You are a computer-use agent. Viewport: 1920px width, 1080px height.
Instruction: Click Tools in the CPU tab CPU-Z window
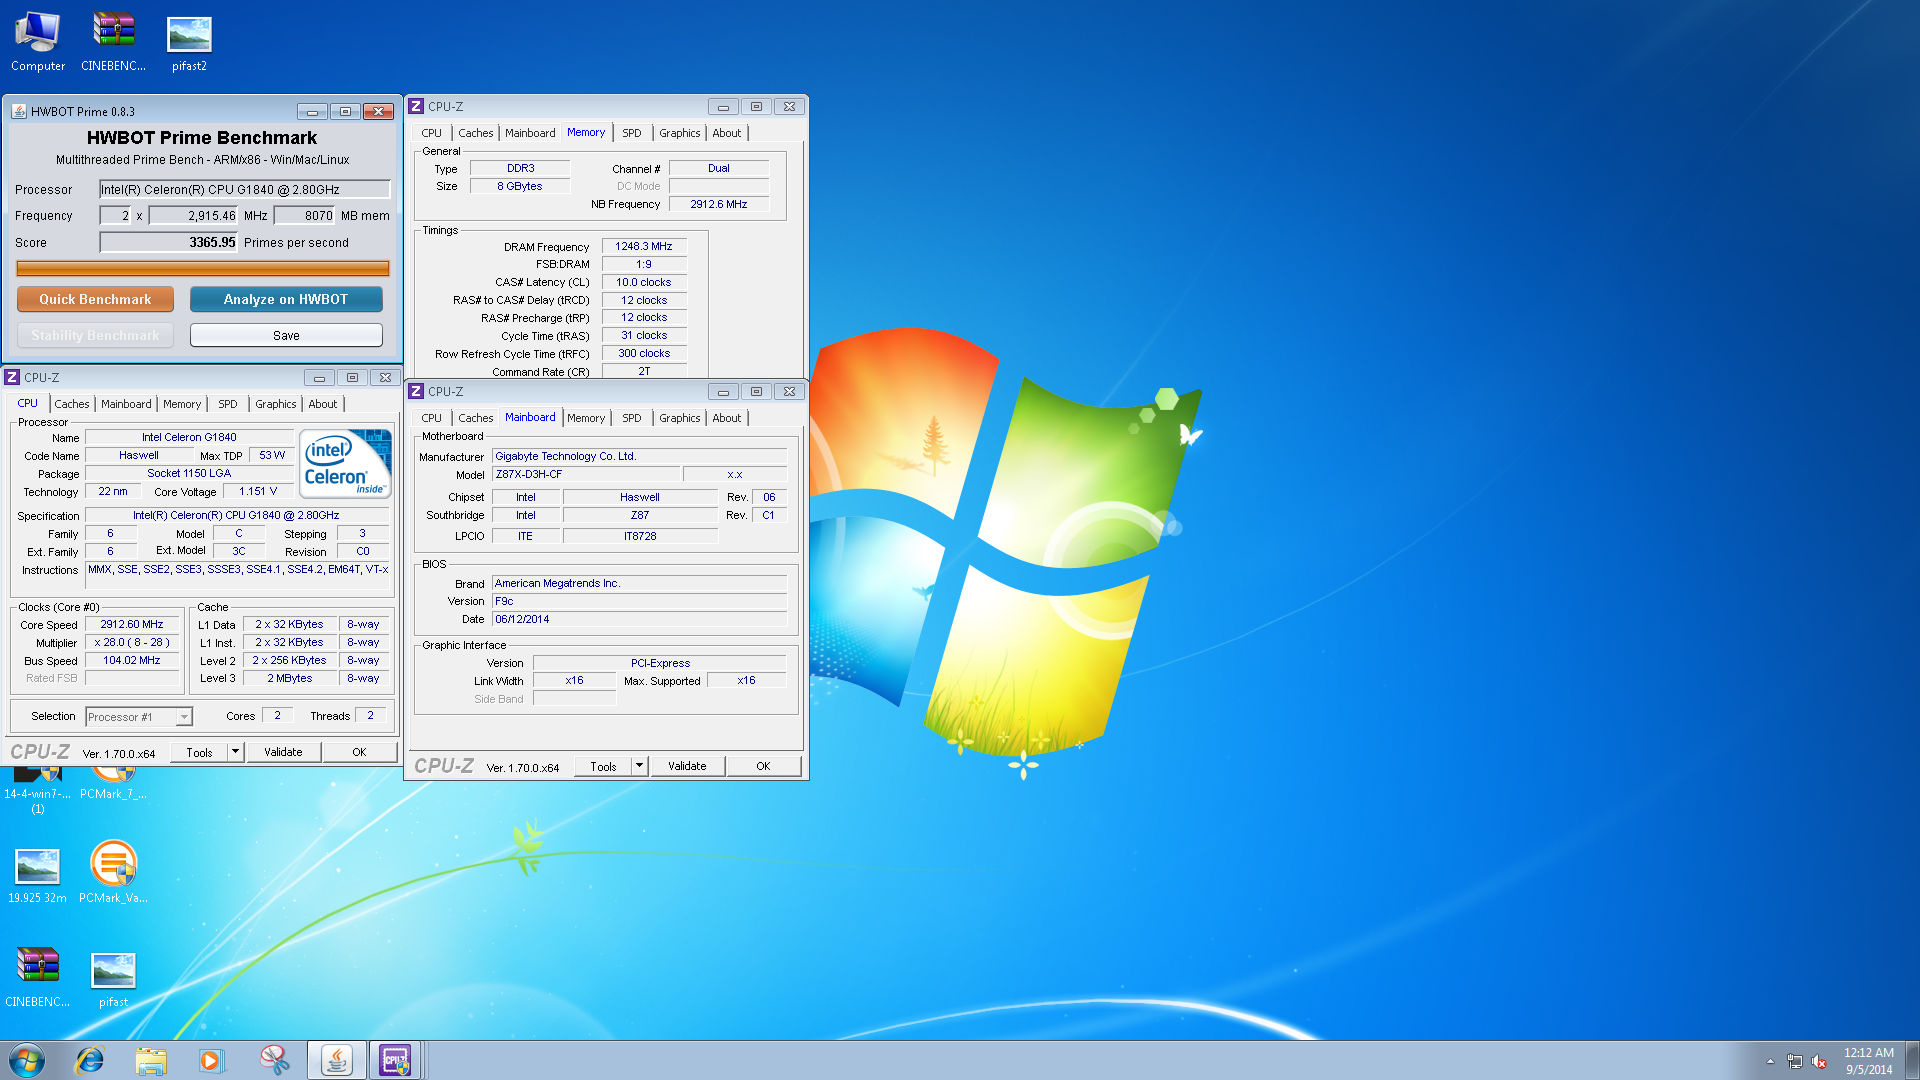click(x=199, y=752)
